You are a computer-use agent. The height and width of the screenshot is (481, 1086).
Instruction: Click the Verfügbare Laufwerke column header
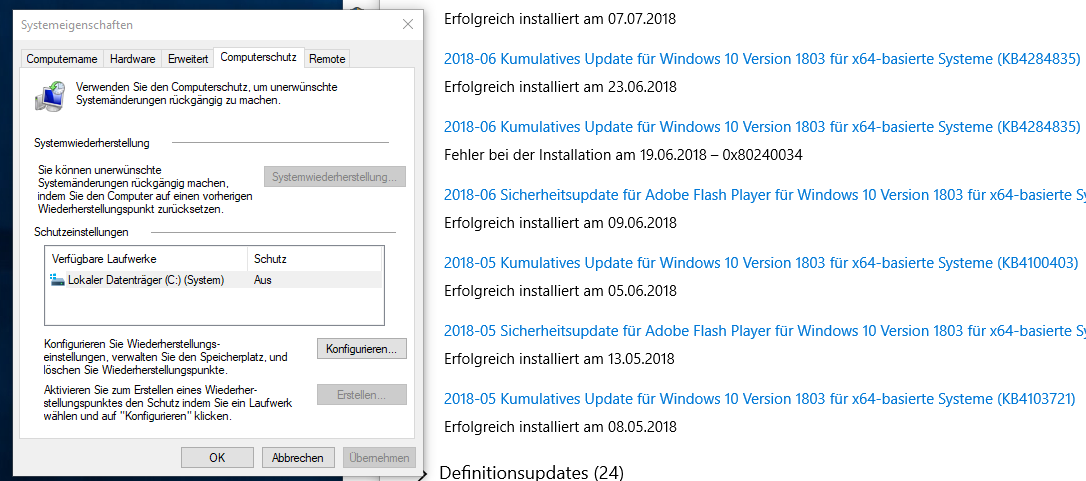tap(146, 259)
